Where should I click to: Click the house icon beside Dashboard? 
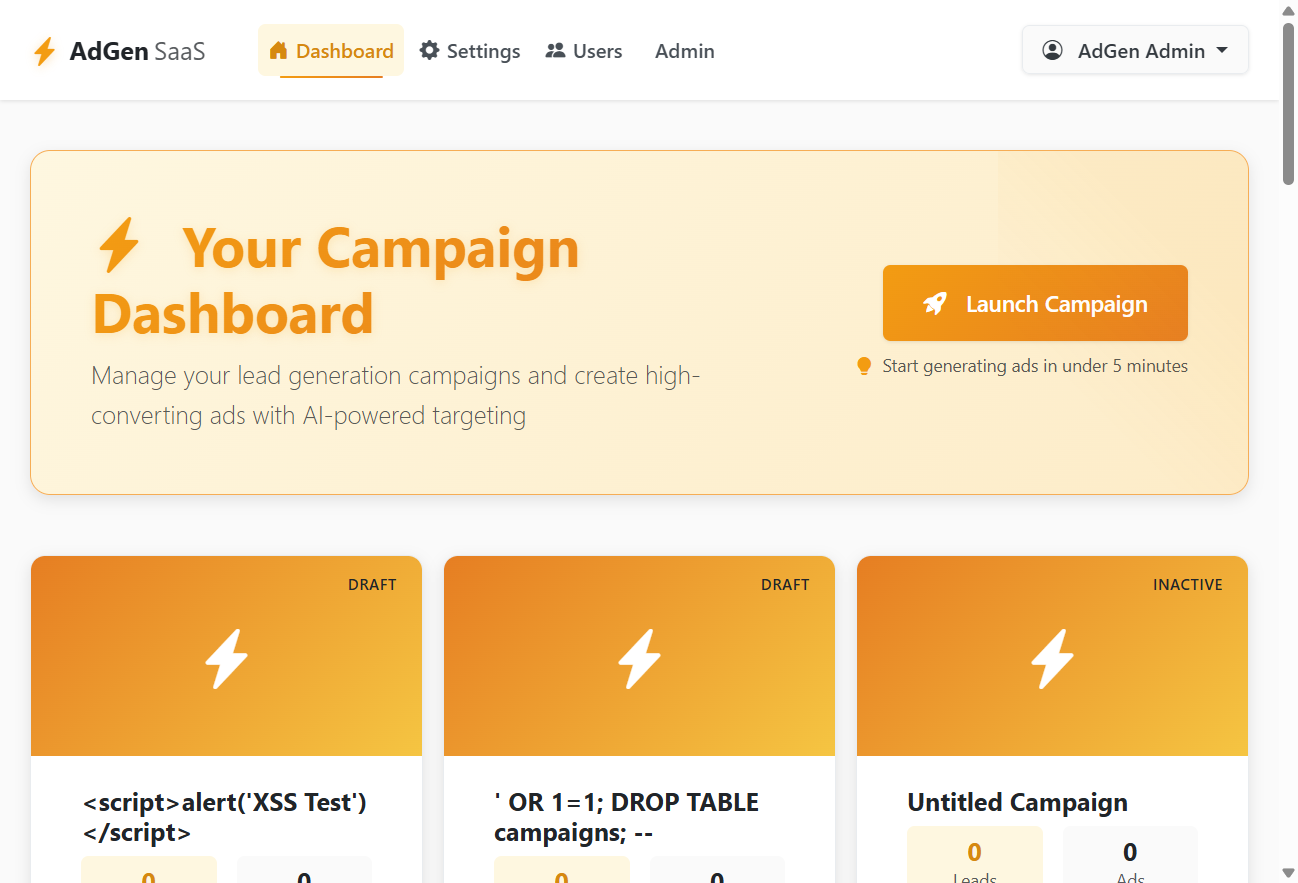pyautogui.click(x=278, y=50)
